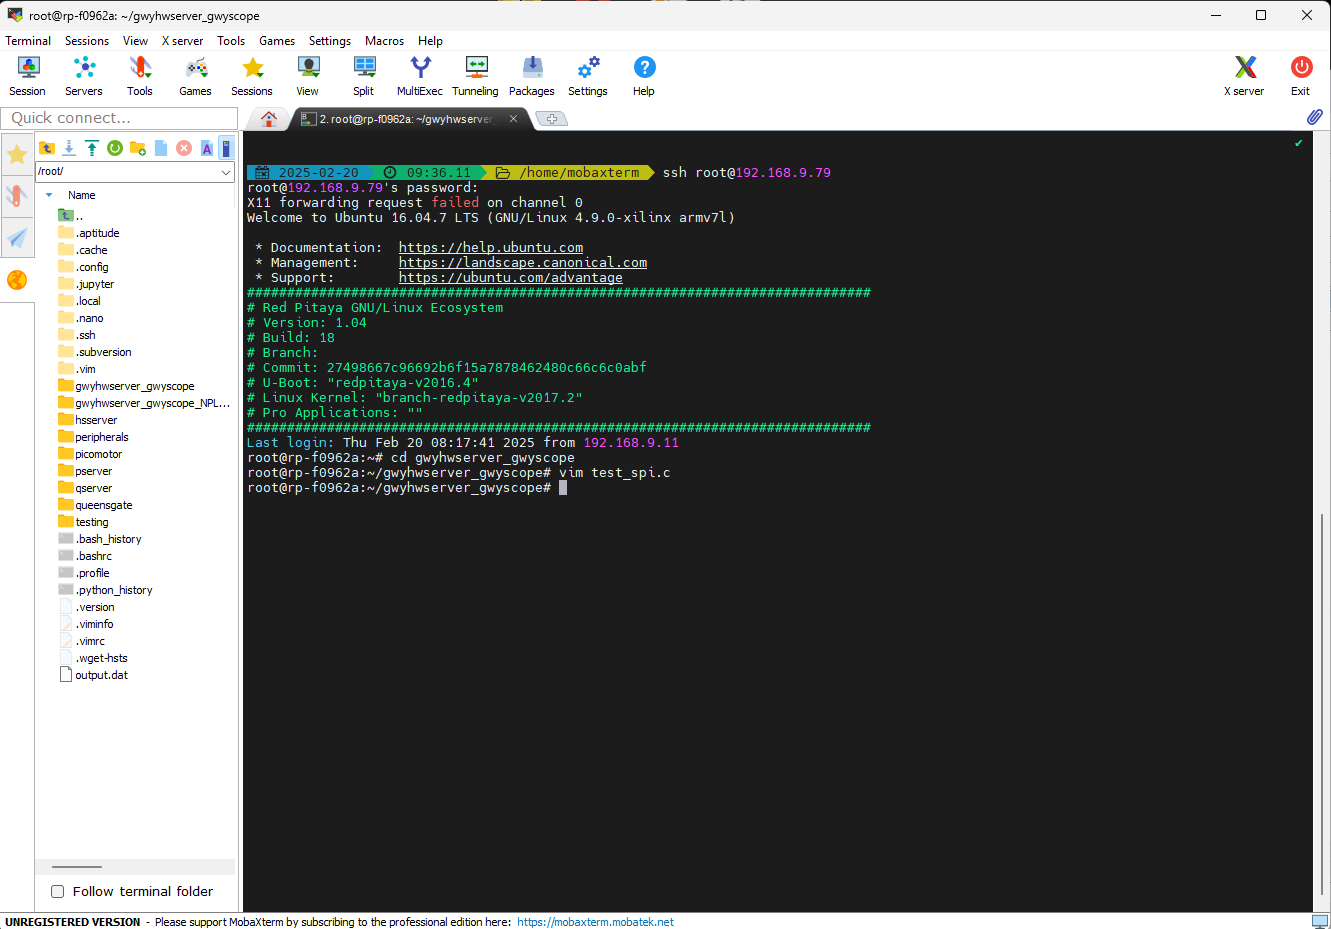
Task: Enable Follow terminal folder checkbox
Action: [58, 891]
